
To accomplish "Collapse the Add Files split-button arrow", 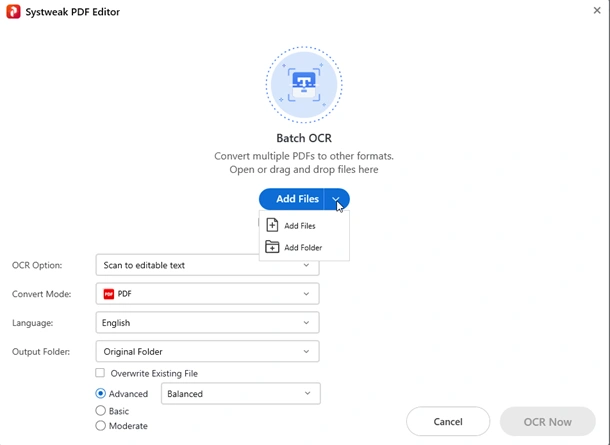I will coord(336,199).
